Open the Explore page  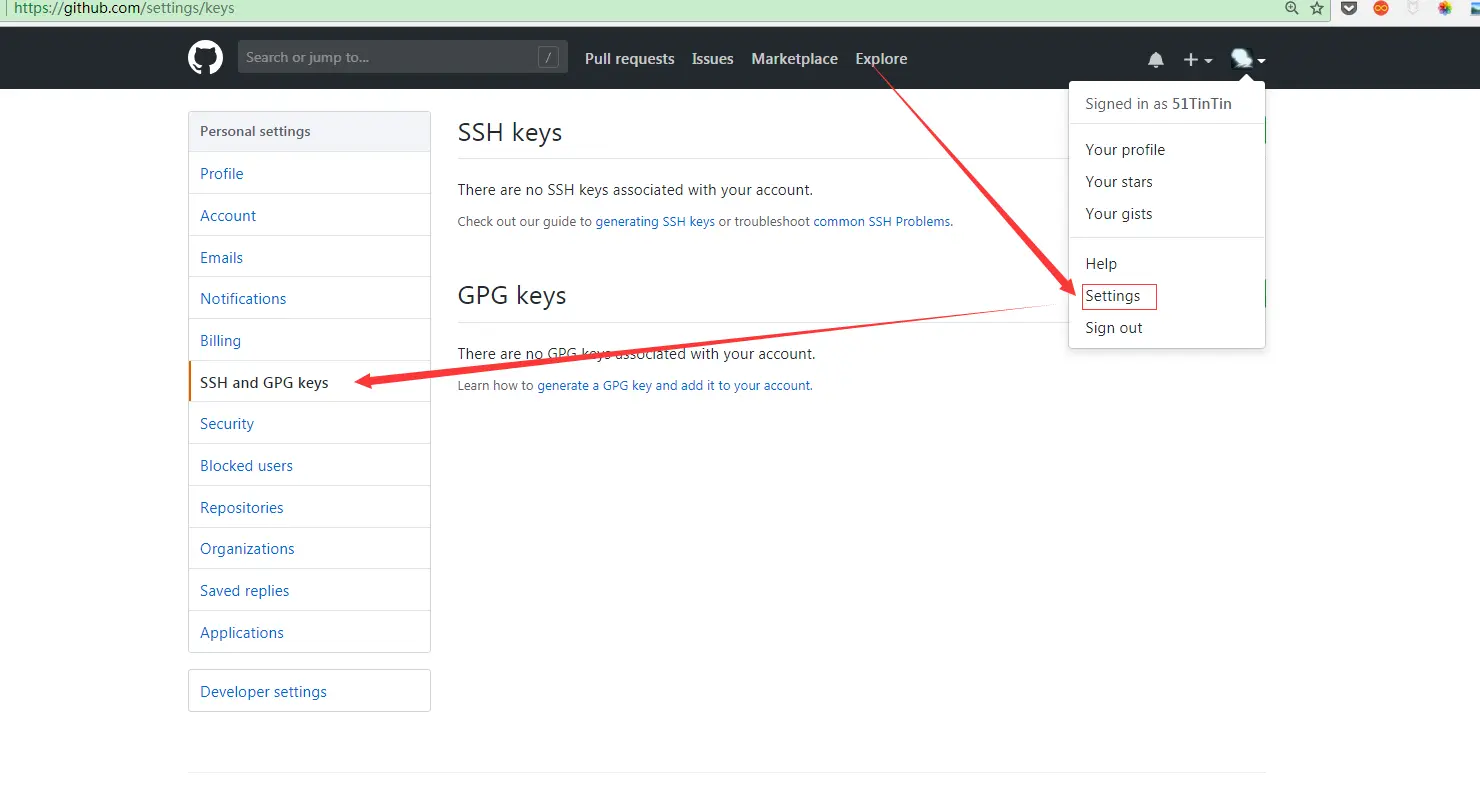[881, 59]
